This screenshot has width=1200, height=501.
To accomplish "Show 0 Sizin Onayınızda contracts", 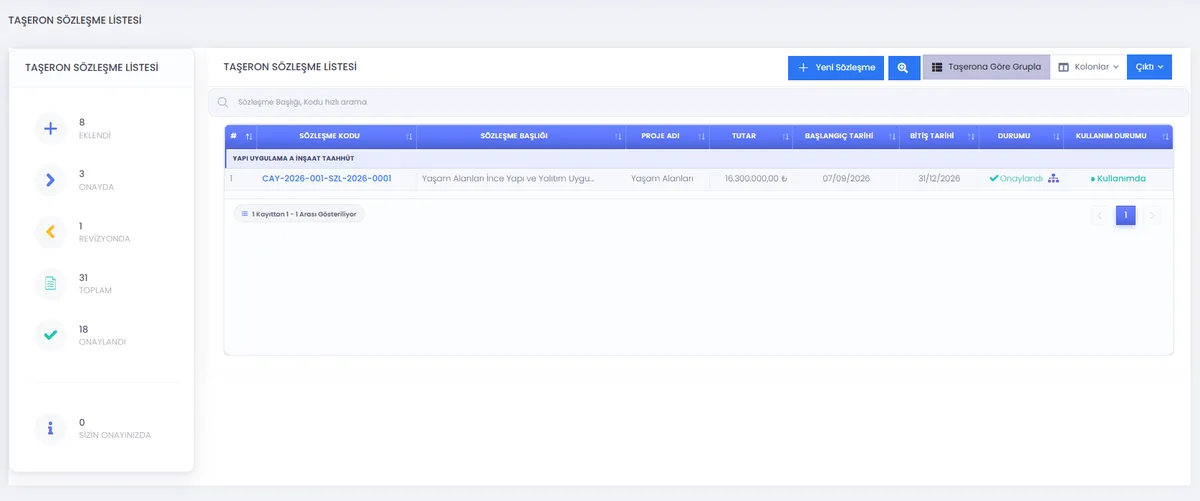I will (115, 429).
